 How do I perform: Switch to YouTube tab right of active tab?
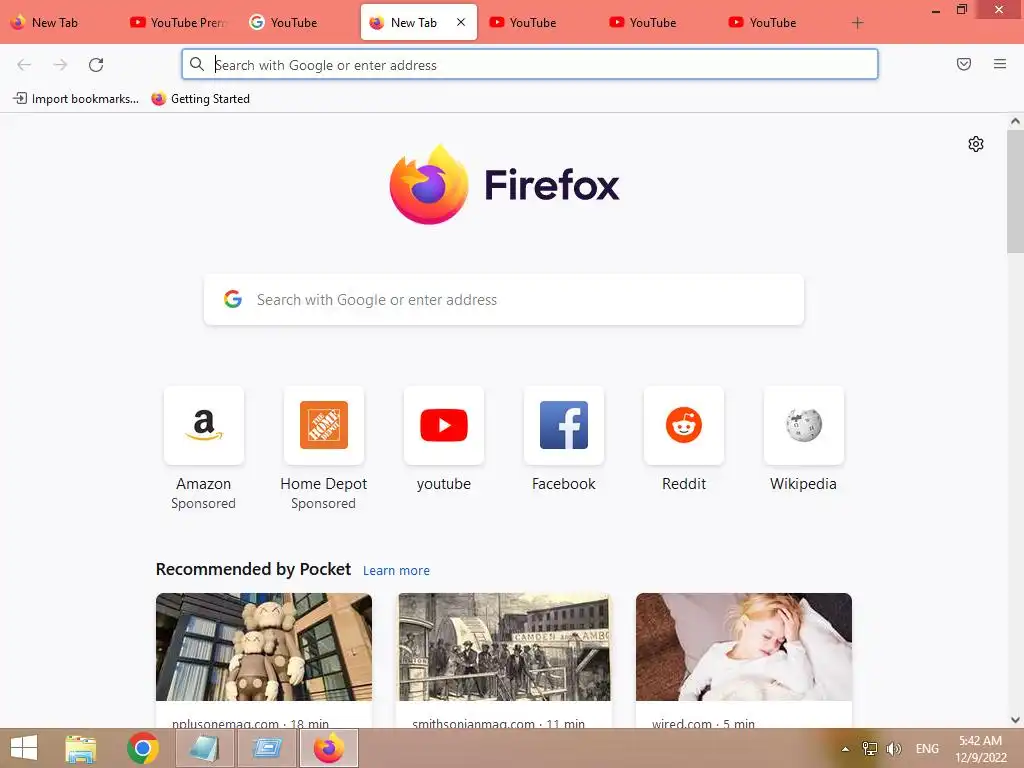coord(539,22)
